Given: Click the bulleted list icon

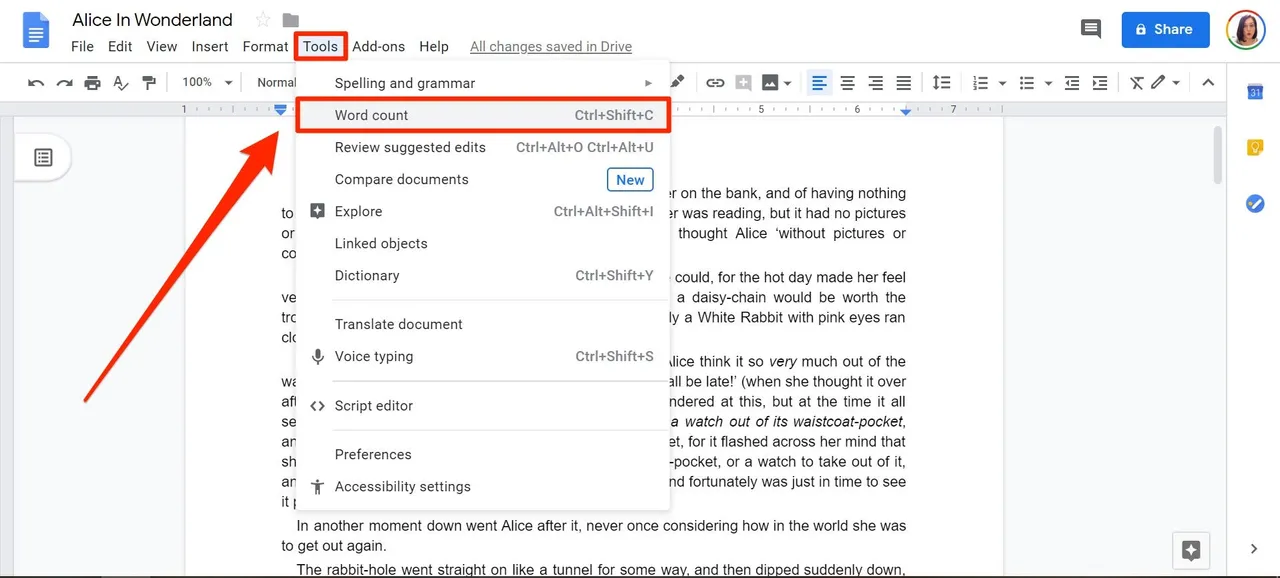Looking at the screenshot, I should pyautogui.click(x=1026, y=83).
